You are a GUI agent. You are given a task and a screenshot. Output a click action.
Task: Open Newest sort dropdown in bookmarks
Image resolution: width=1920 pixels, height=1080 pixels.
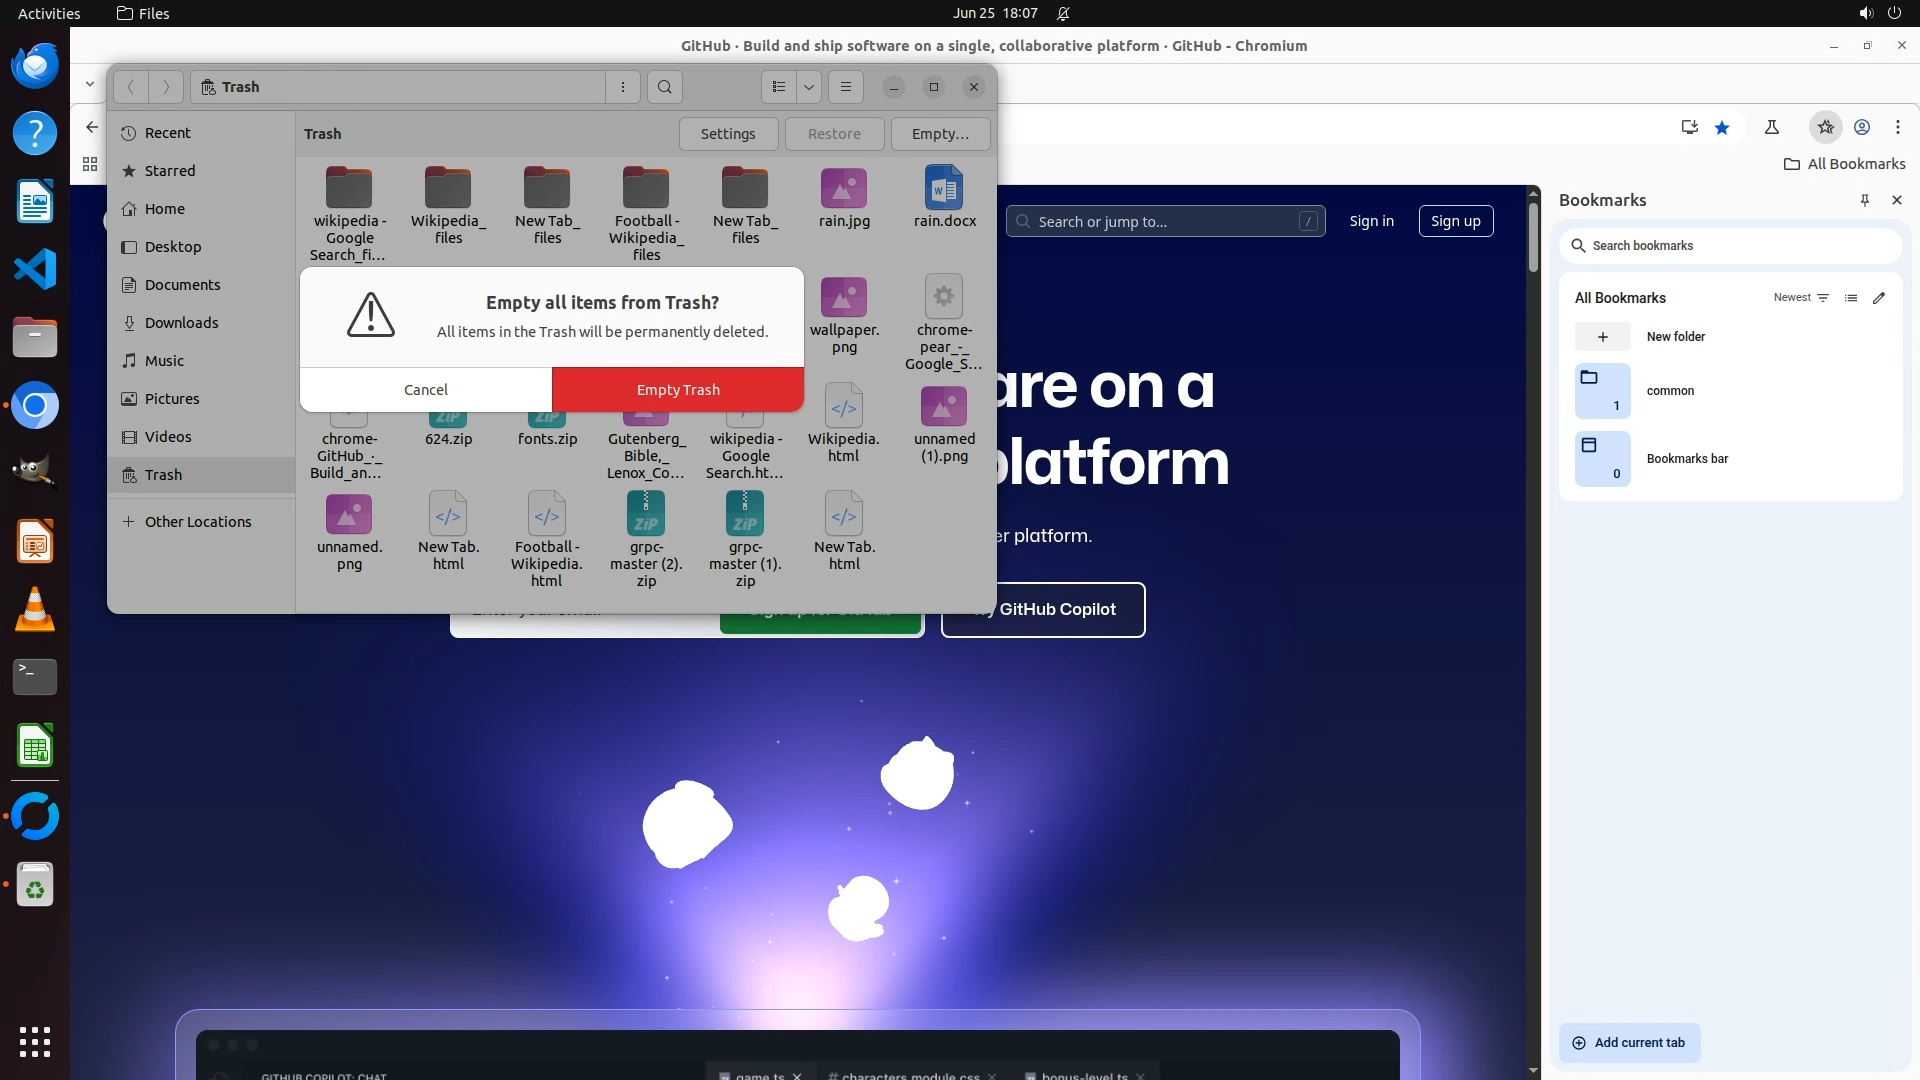[1800, 298]
